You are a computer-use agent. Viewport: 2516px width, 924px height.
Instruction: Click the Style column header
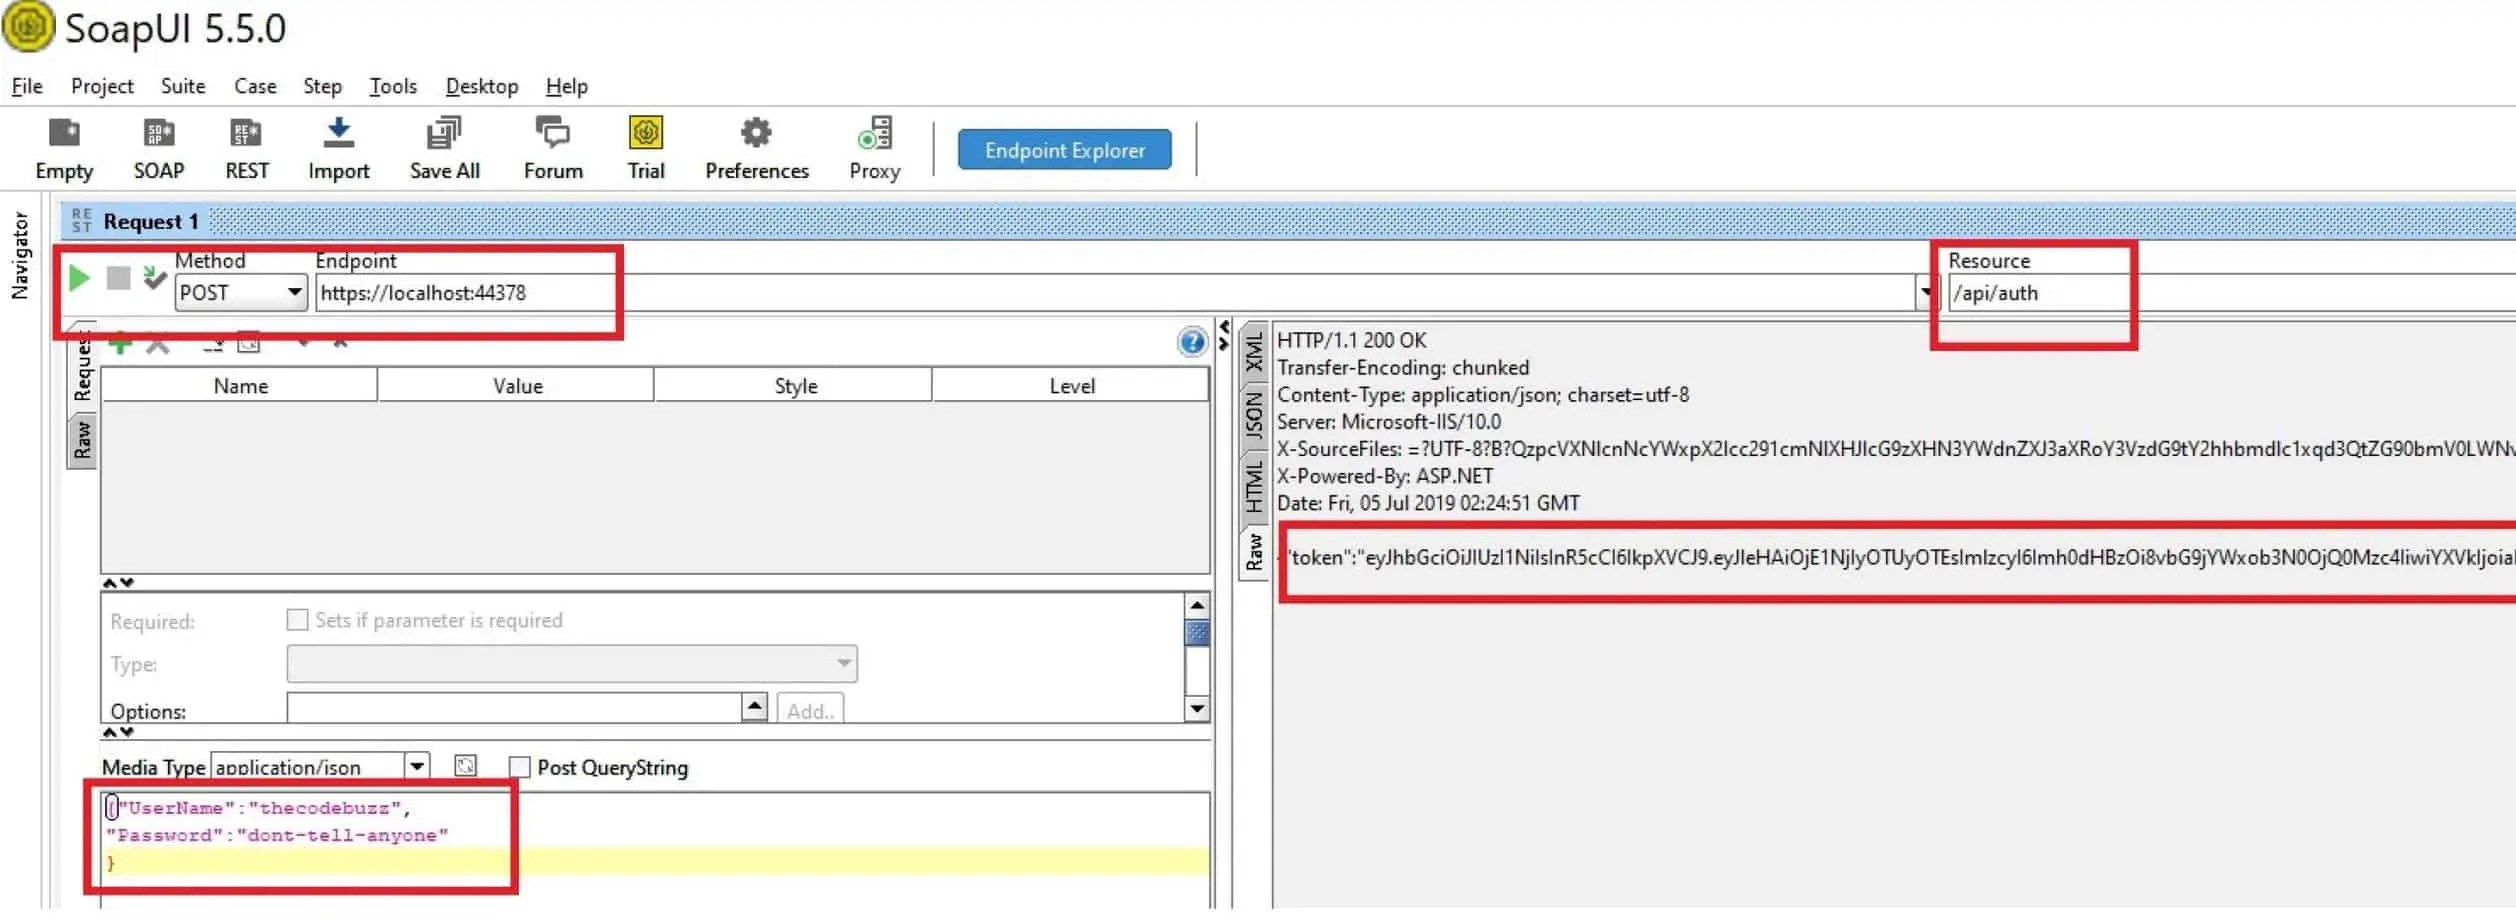coord(795,386)
